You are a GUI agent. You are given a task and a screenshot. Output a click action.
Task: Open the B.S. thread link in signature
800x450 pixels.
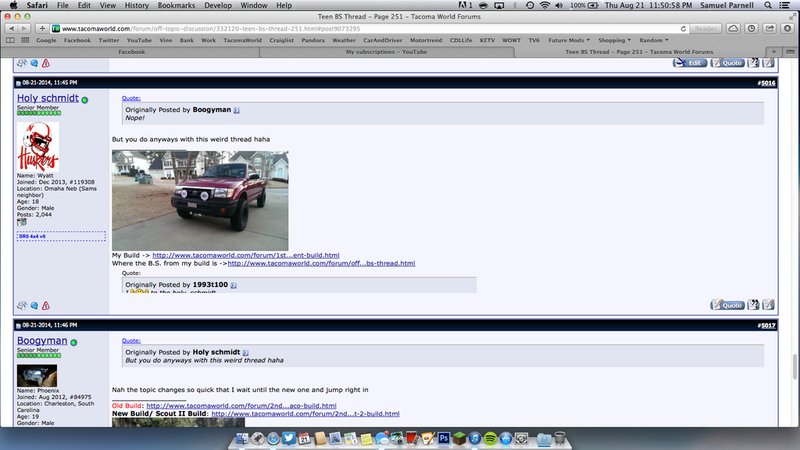321,263
